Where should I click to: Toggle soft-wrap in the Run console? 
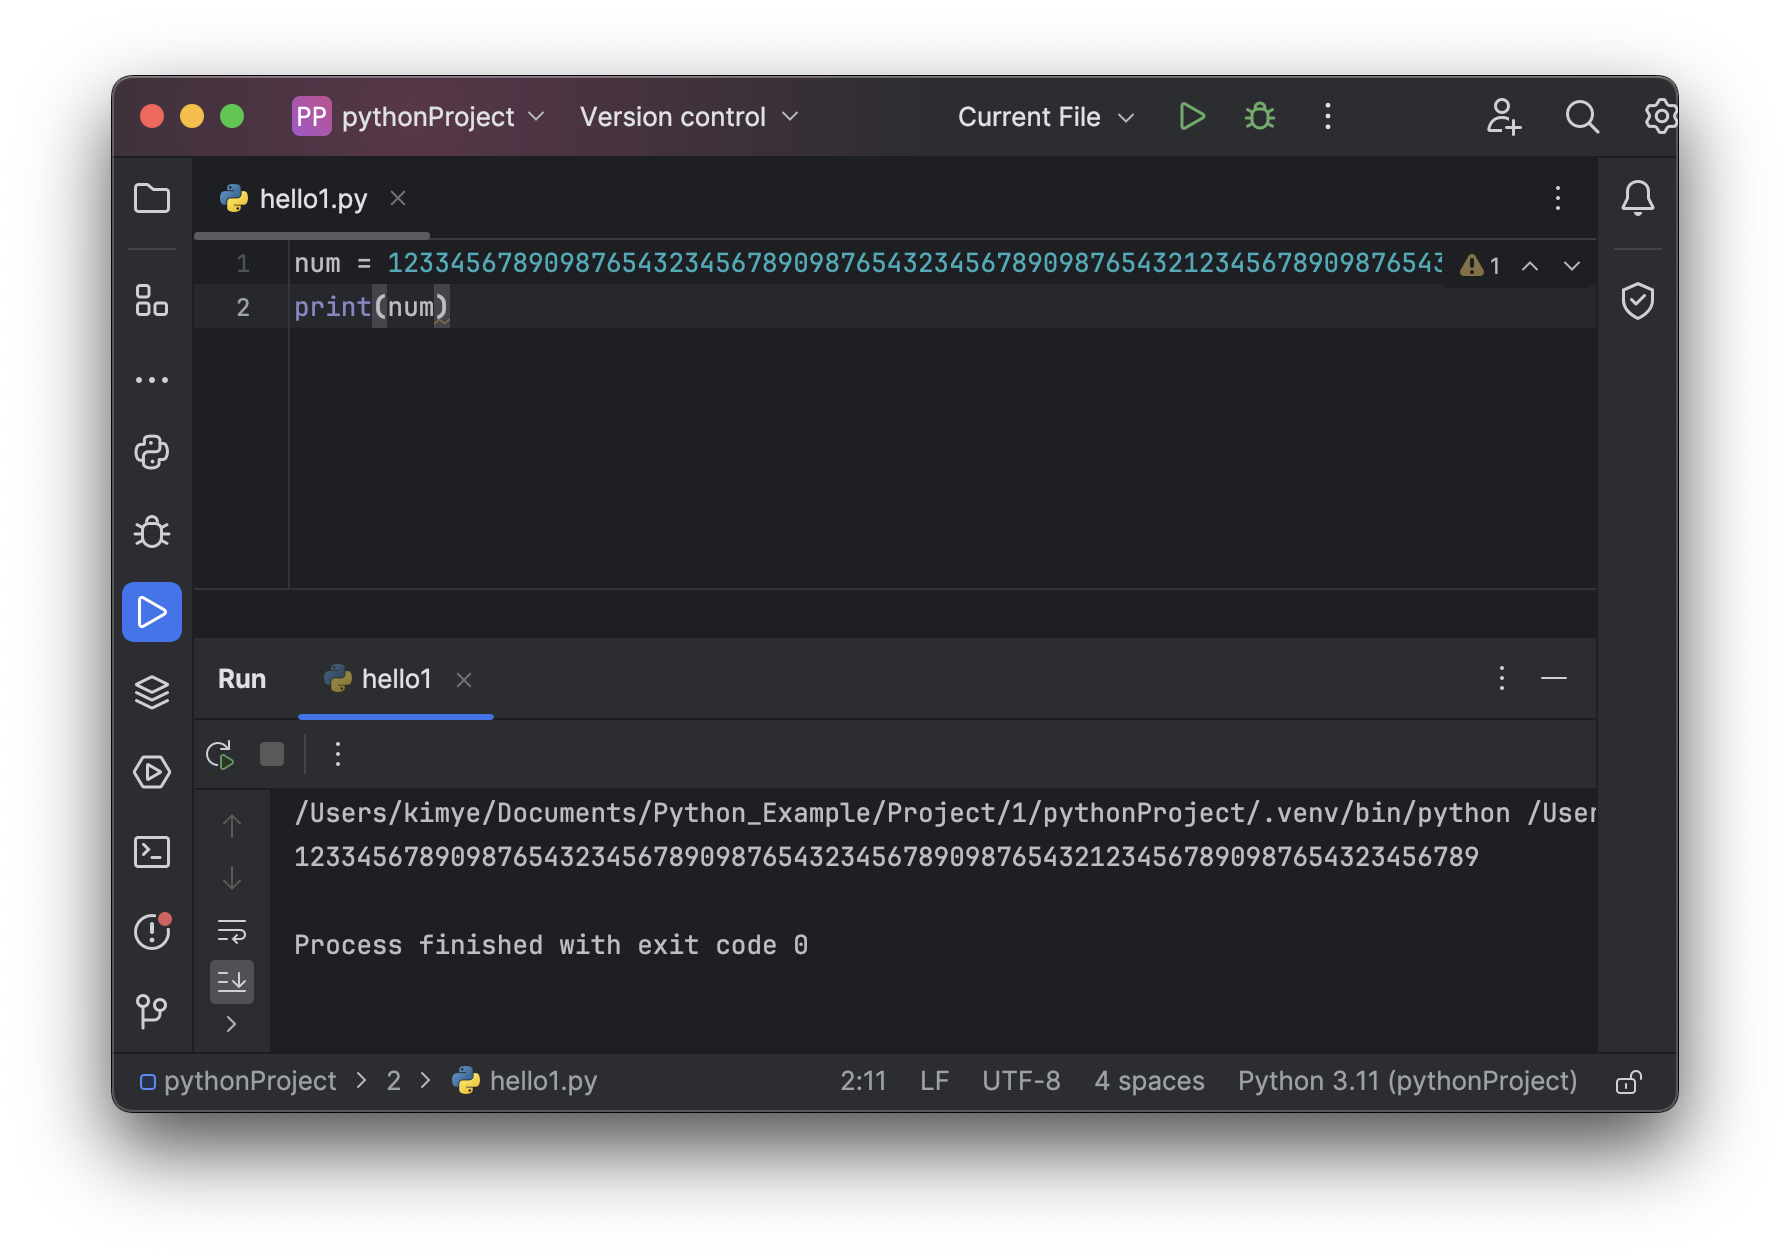(x=232, y=932)
